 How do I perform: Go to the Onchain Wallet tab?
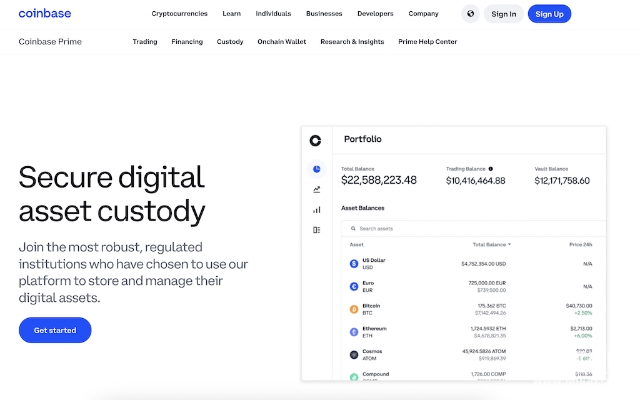(282, 42)
